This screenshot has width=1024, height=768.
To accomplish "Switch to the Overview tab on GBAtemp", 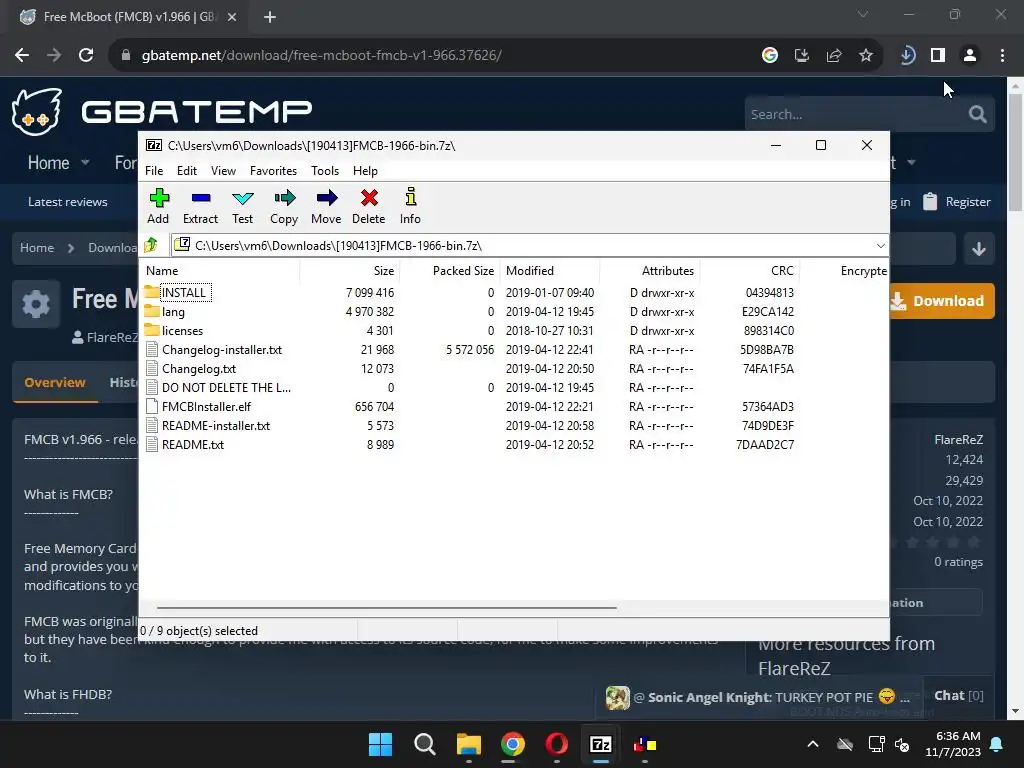I will coord(55,383).
